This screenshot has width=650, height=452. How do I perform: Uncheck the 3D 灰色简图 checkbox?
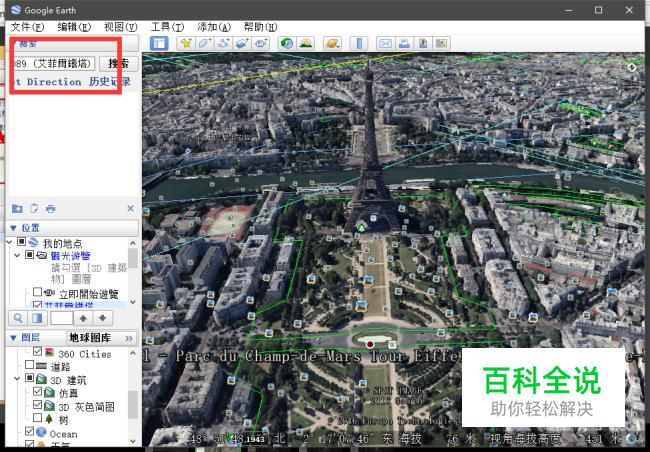37,405
